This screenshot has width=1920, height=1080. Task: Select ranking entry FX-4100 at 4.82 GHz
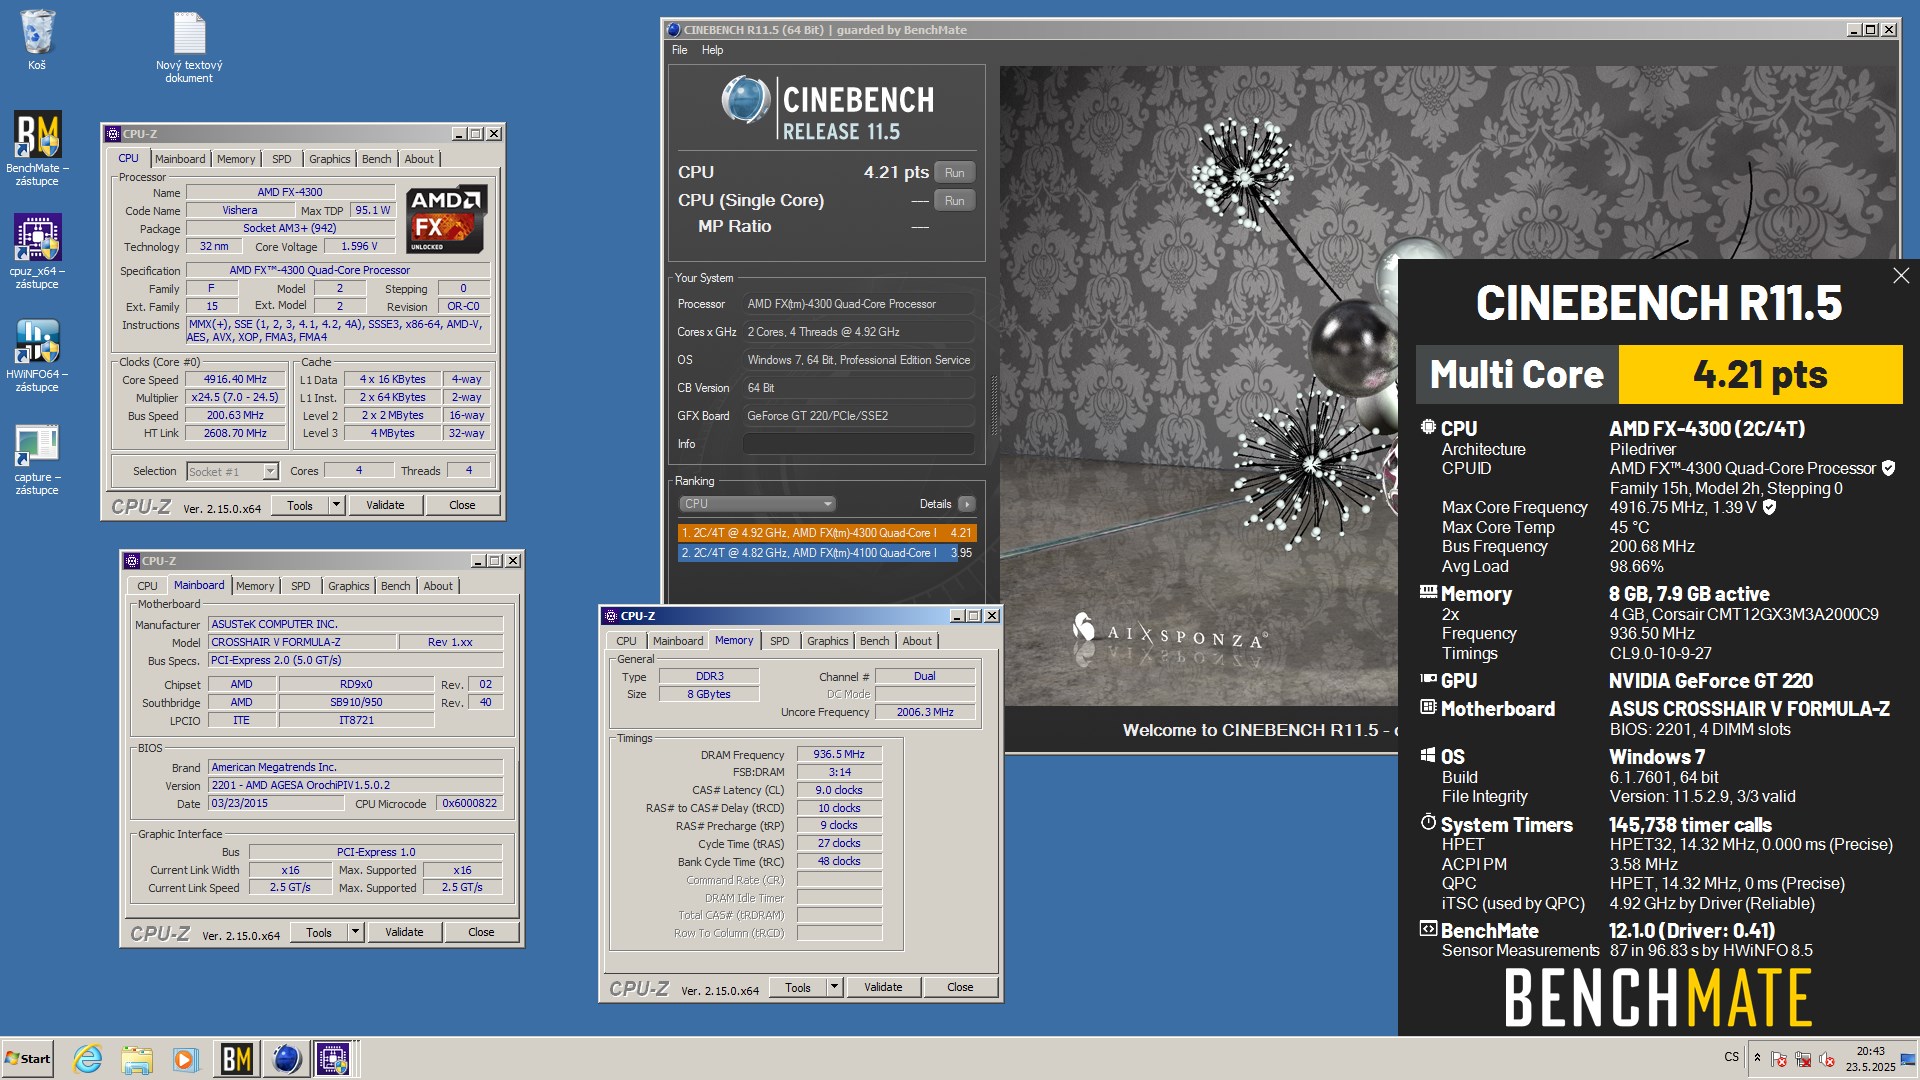coord(826,553)
